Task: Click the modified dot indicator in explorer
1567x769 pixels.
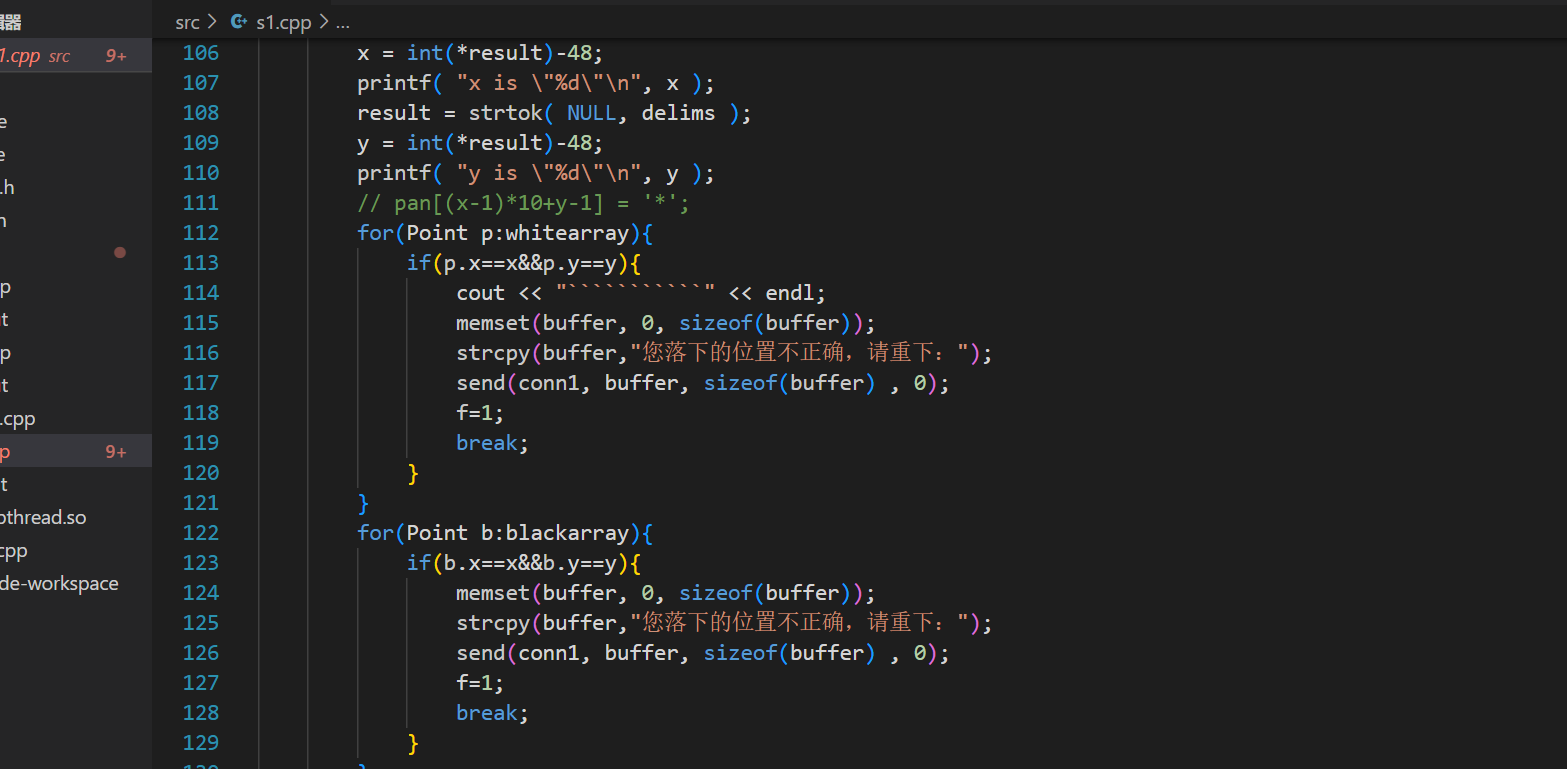Action: point(120,253)
